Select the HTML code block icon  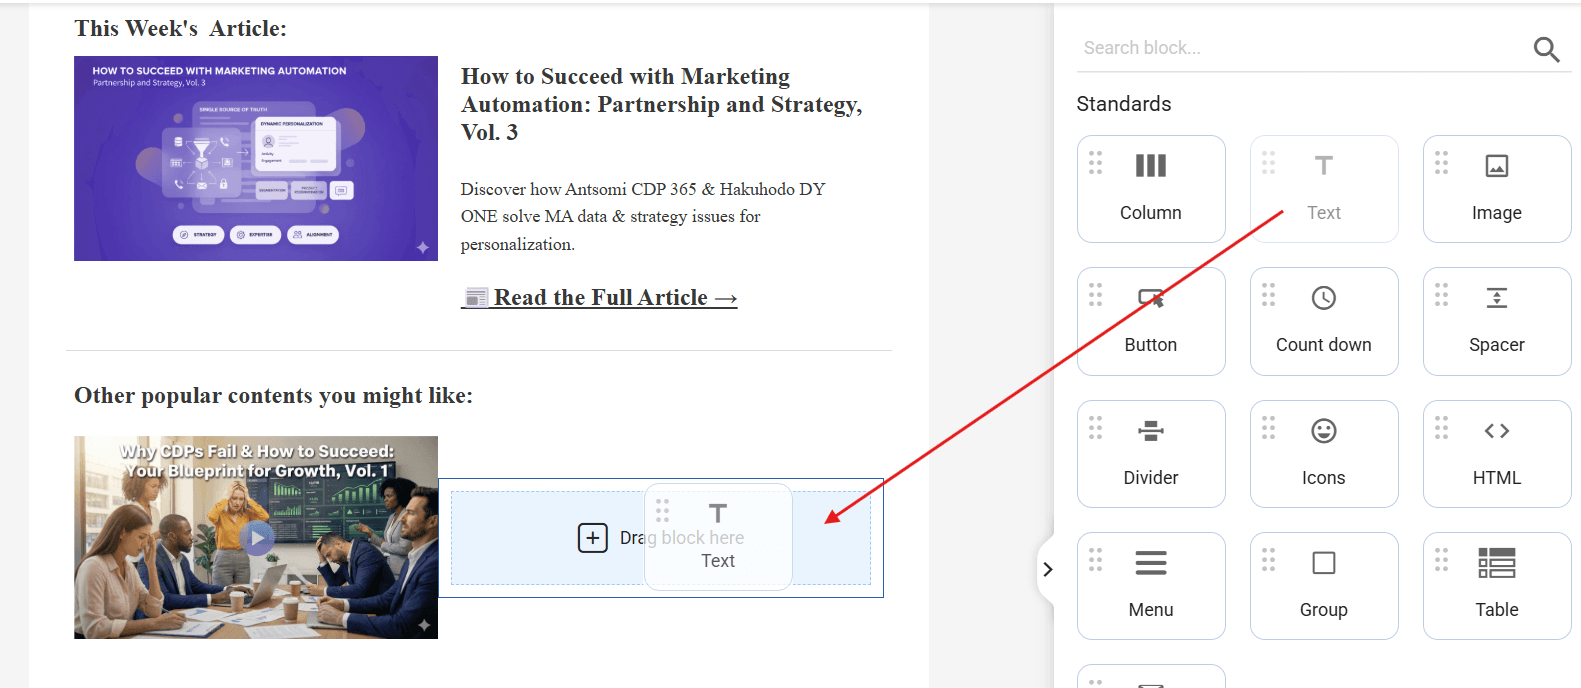(x=1496, y=431)
